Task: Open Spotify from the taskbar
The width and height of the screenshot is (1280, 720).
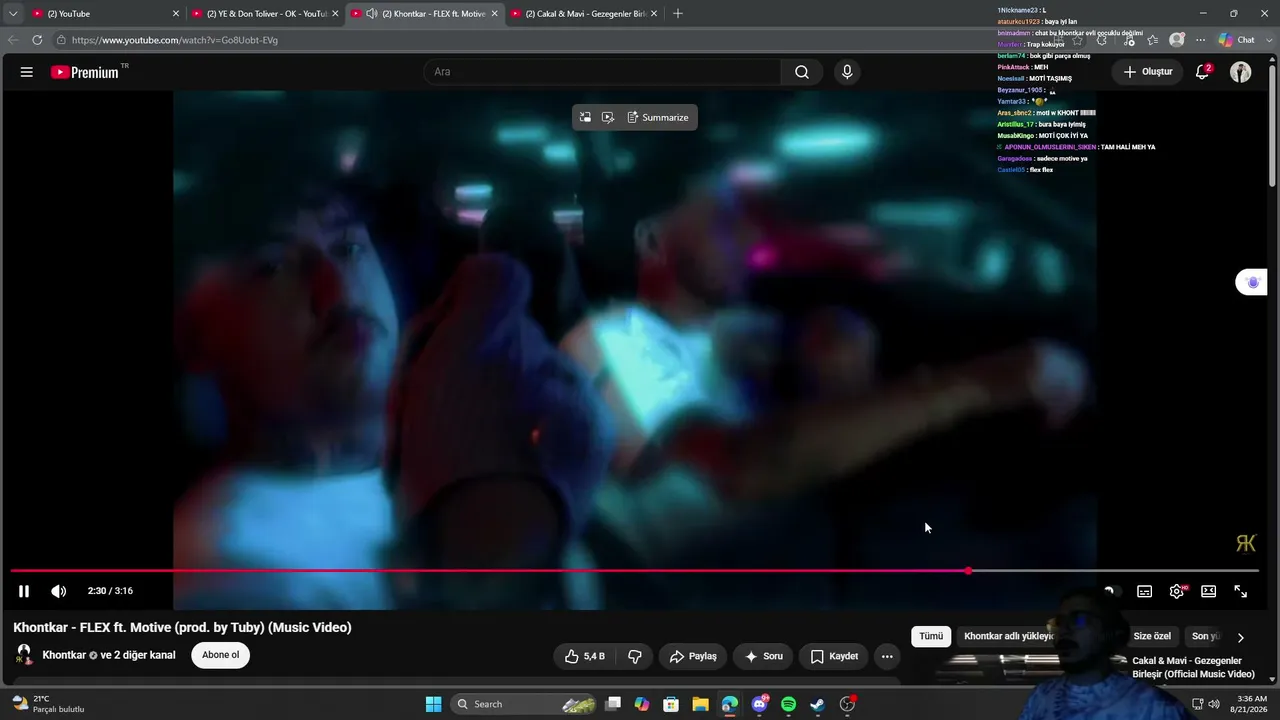Action: click(788, 704)
